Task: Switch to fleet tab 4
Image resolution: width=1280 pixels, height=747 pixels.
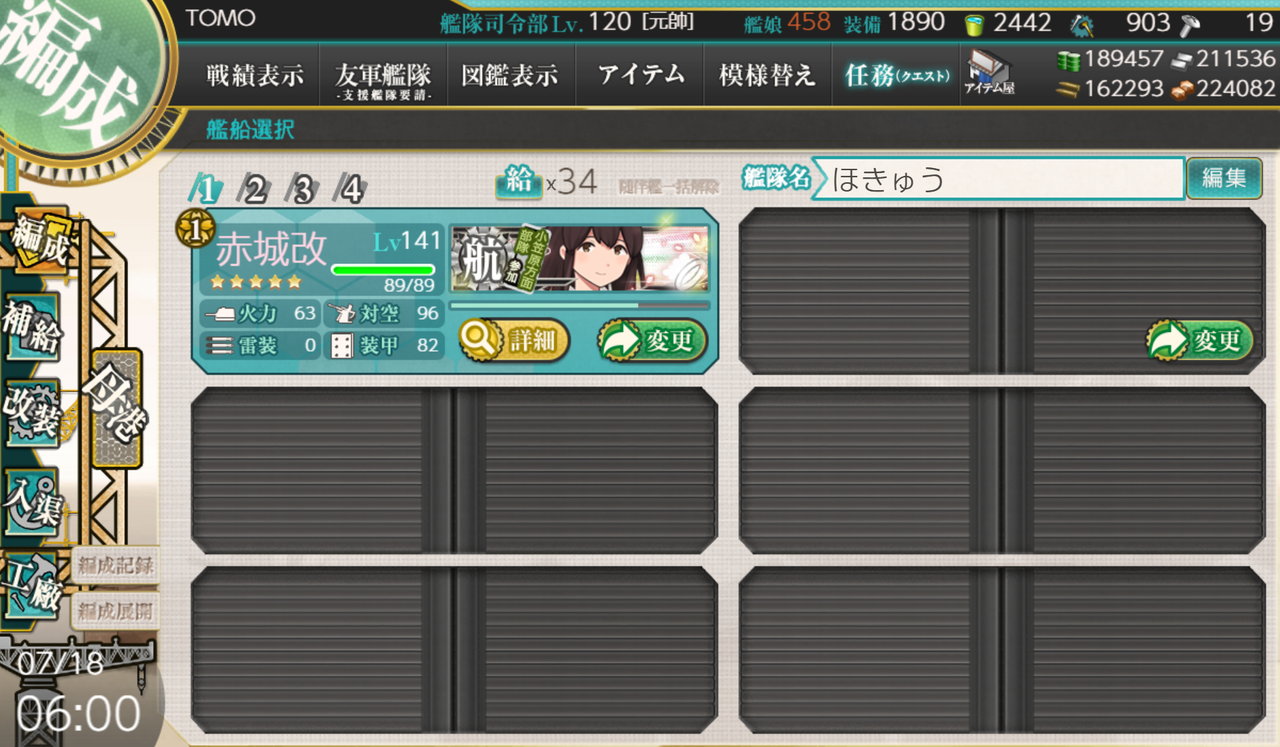Action: tap(350, 188)
